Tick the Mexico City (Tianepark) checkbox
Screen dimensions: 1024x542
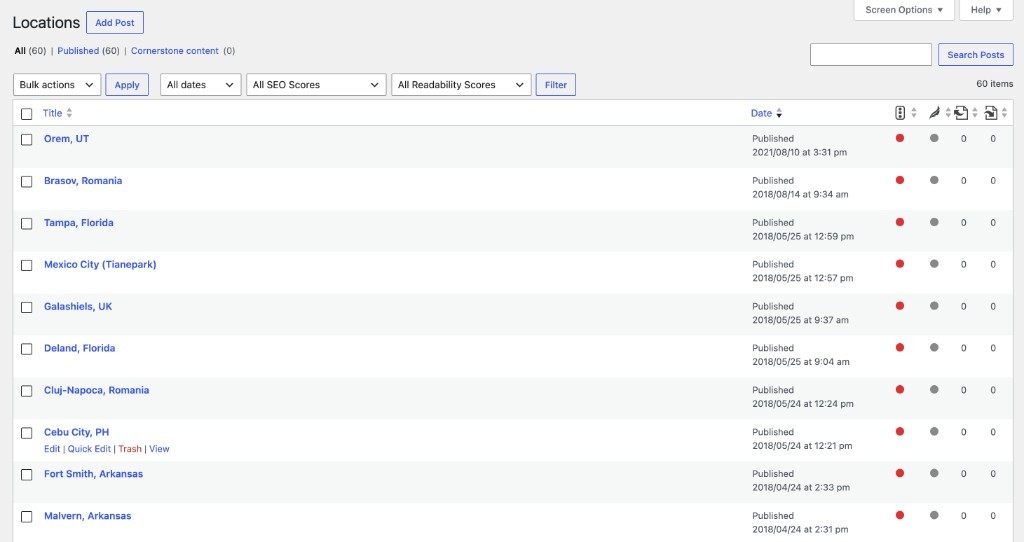coord(27,265)
